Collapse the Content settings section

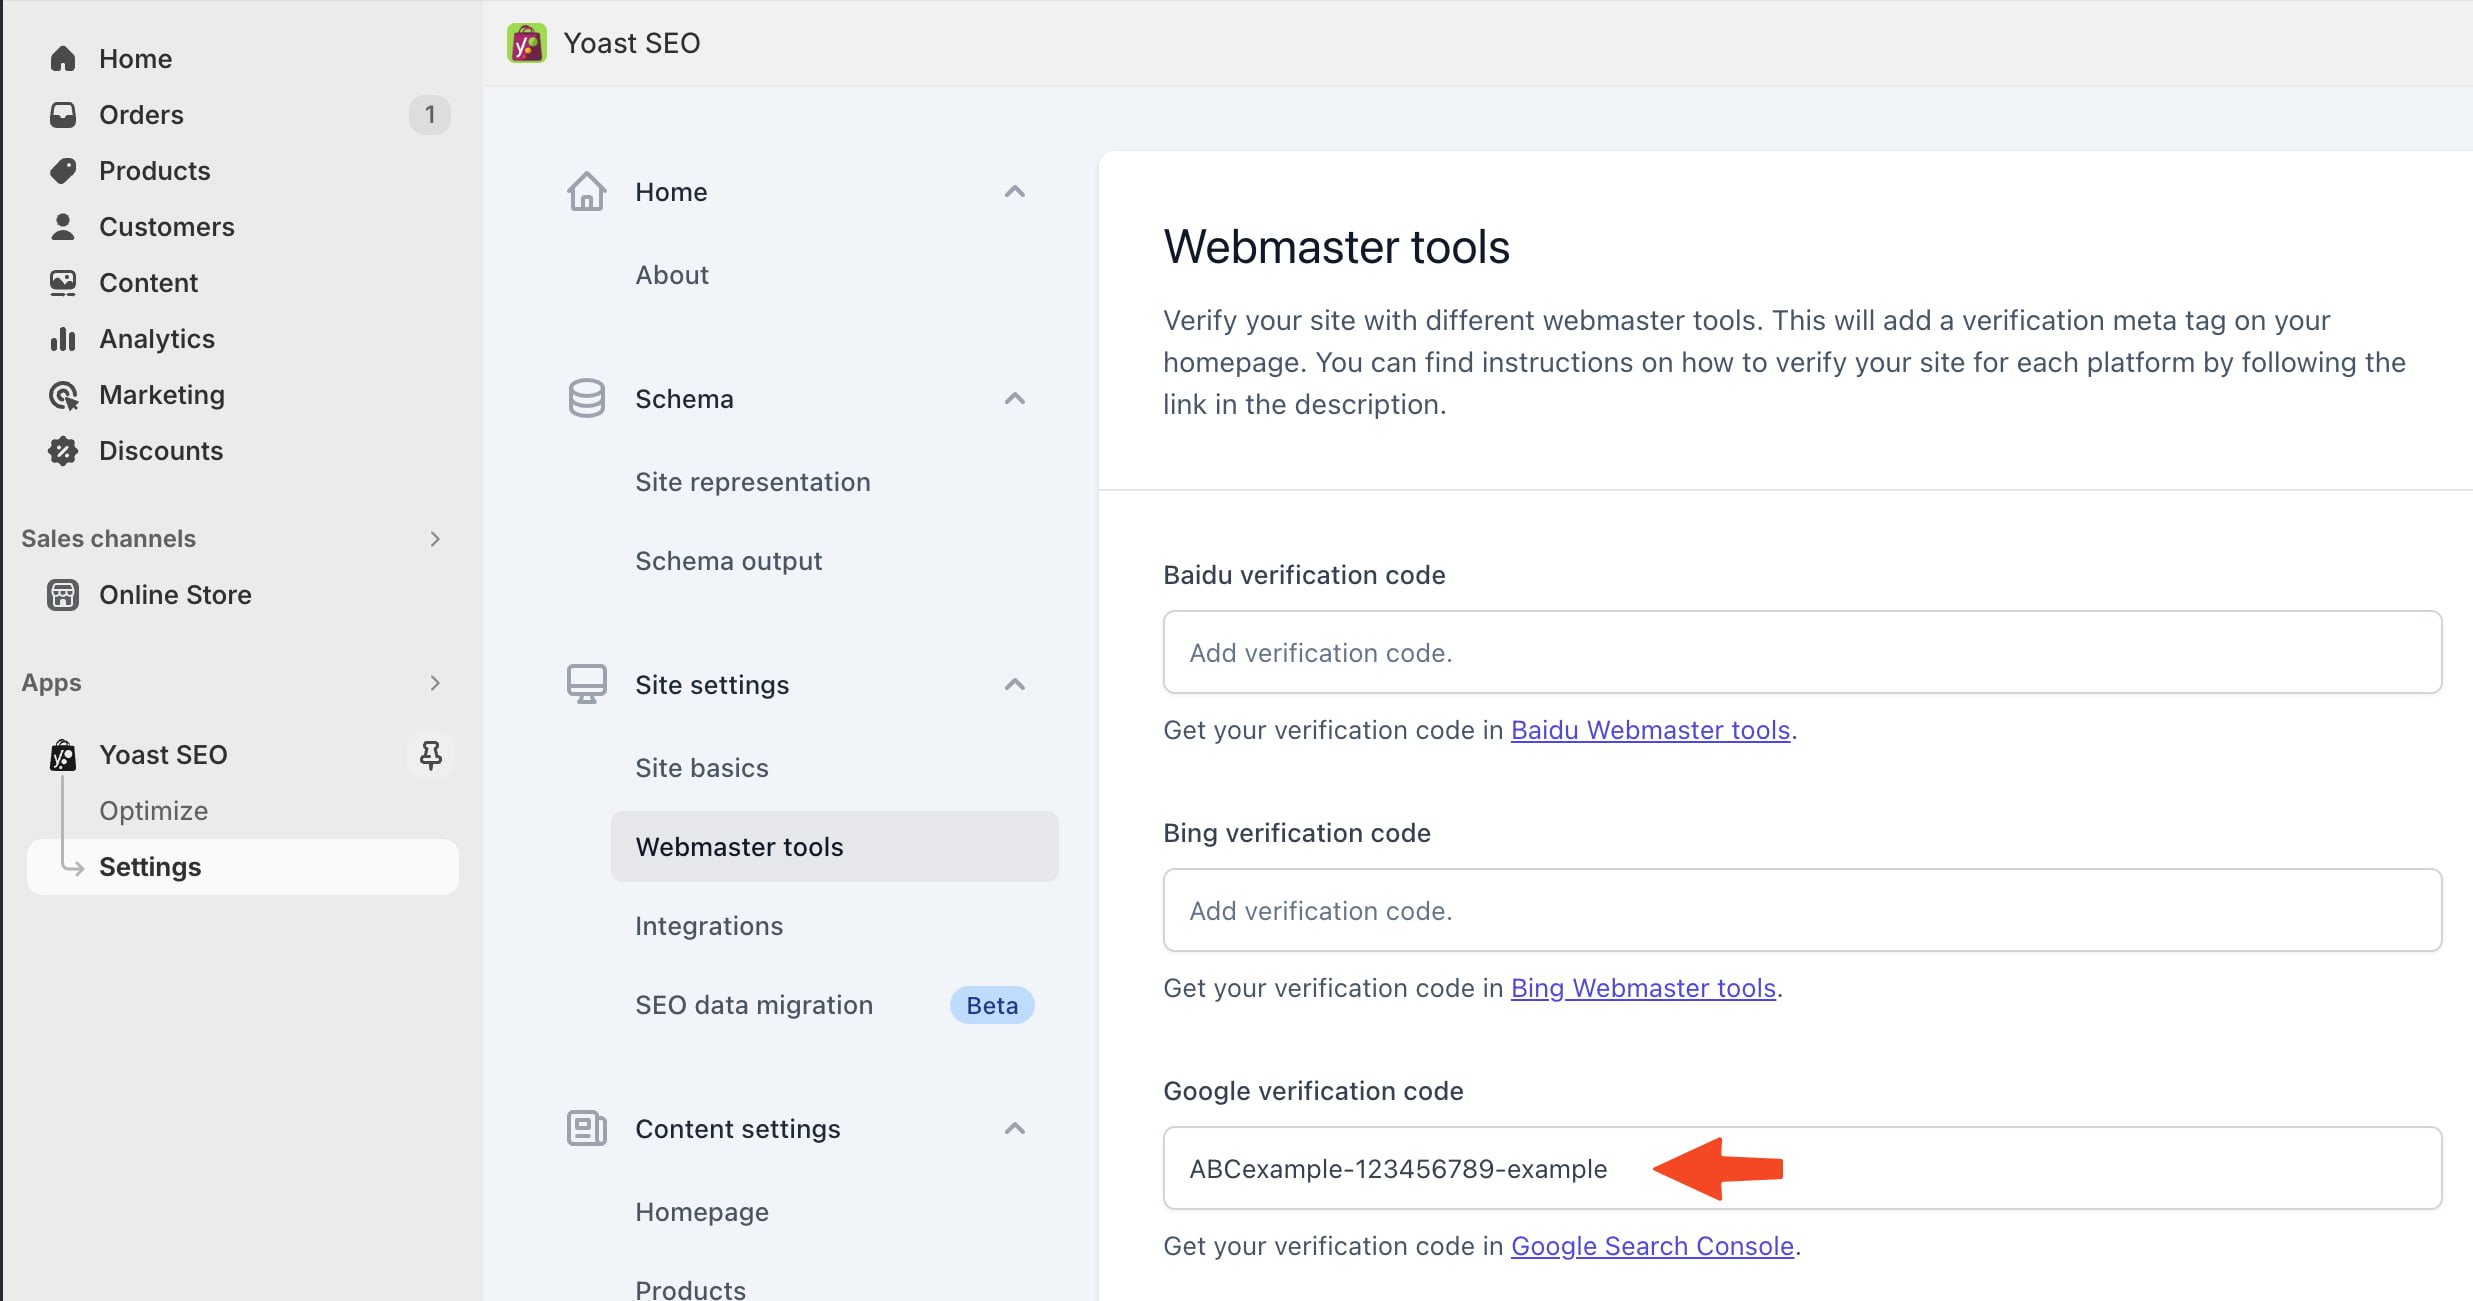(1014, 1128)
